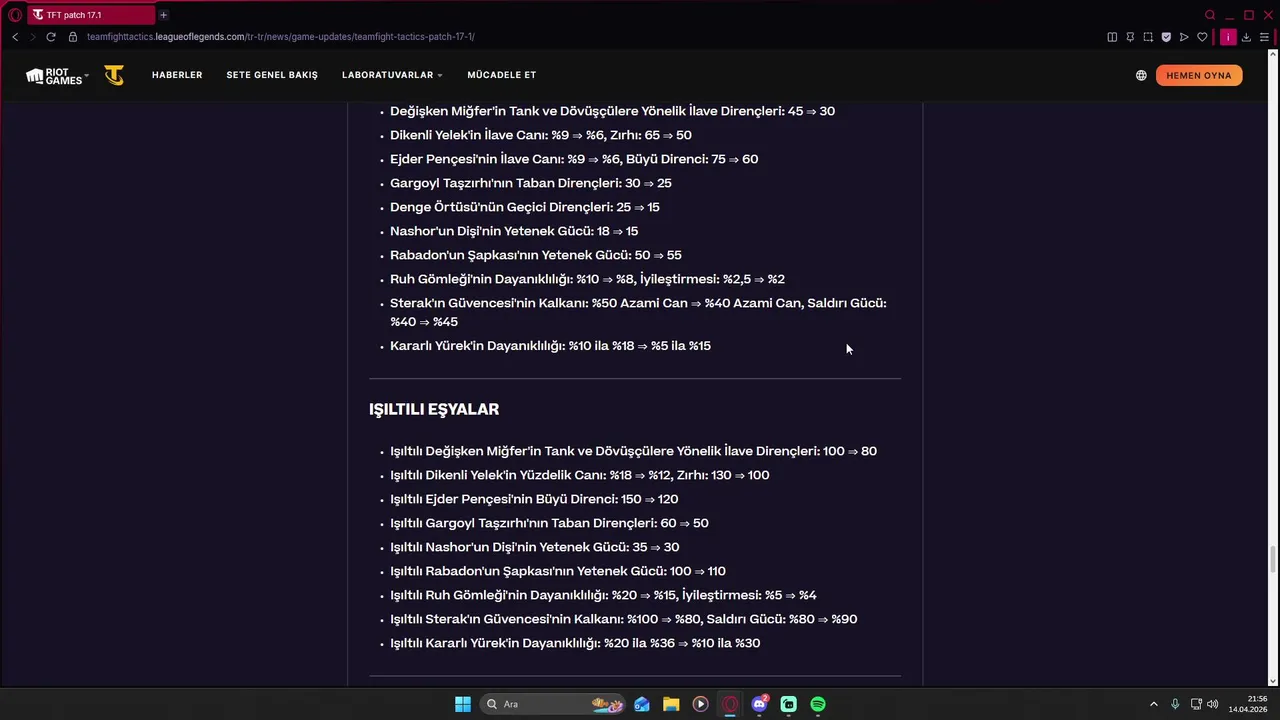Go forward to the next page
The width and height of the screenshot is (1280, 720).
click(32, 37)
